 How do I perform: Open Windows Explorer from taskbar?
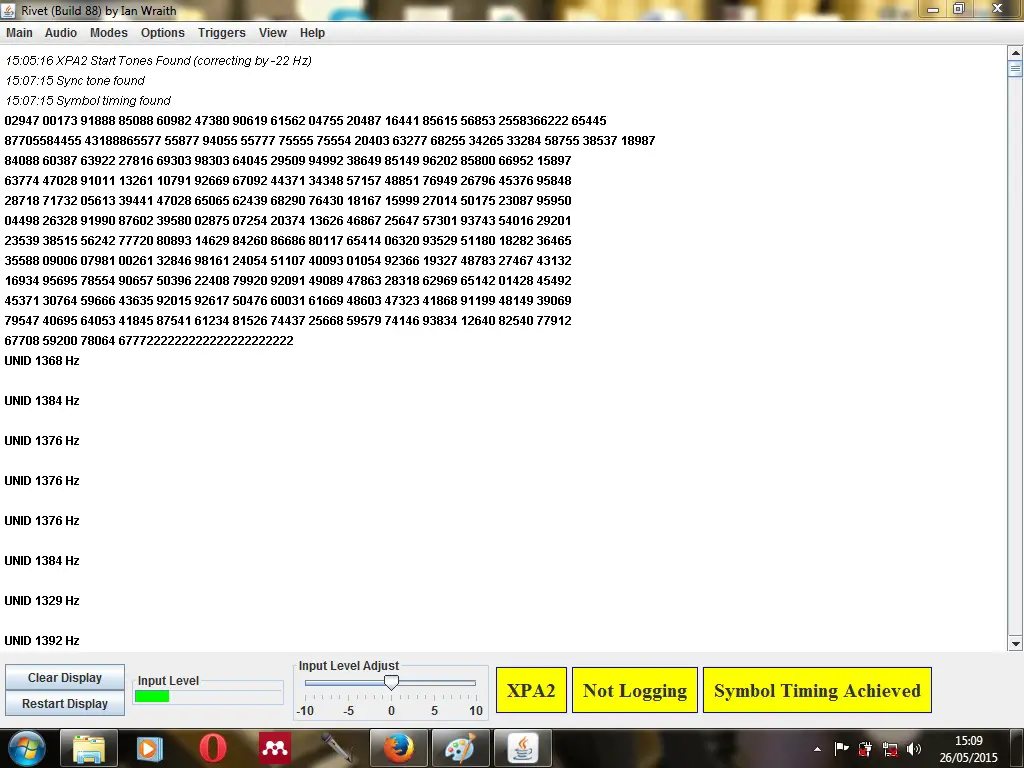point(90,748)
